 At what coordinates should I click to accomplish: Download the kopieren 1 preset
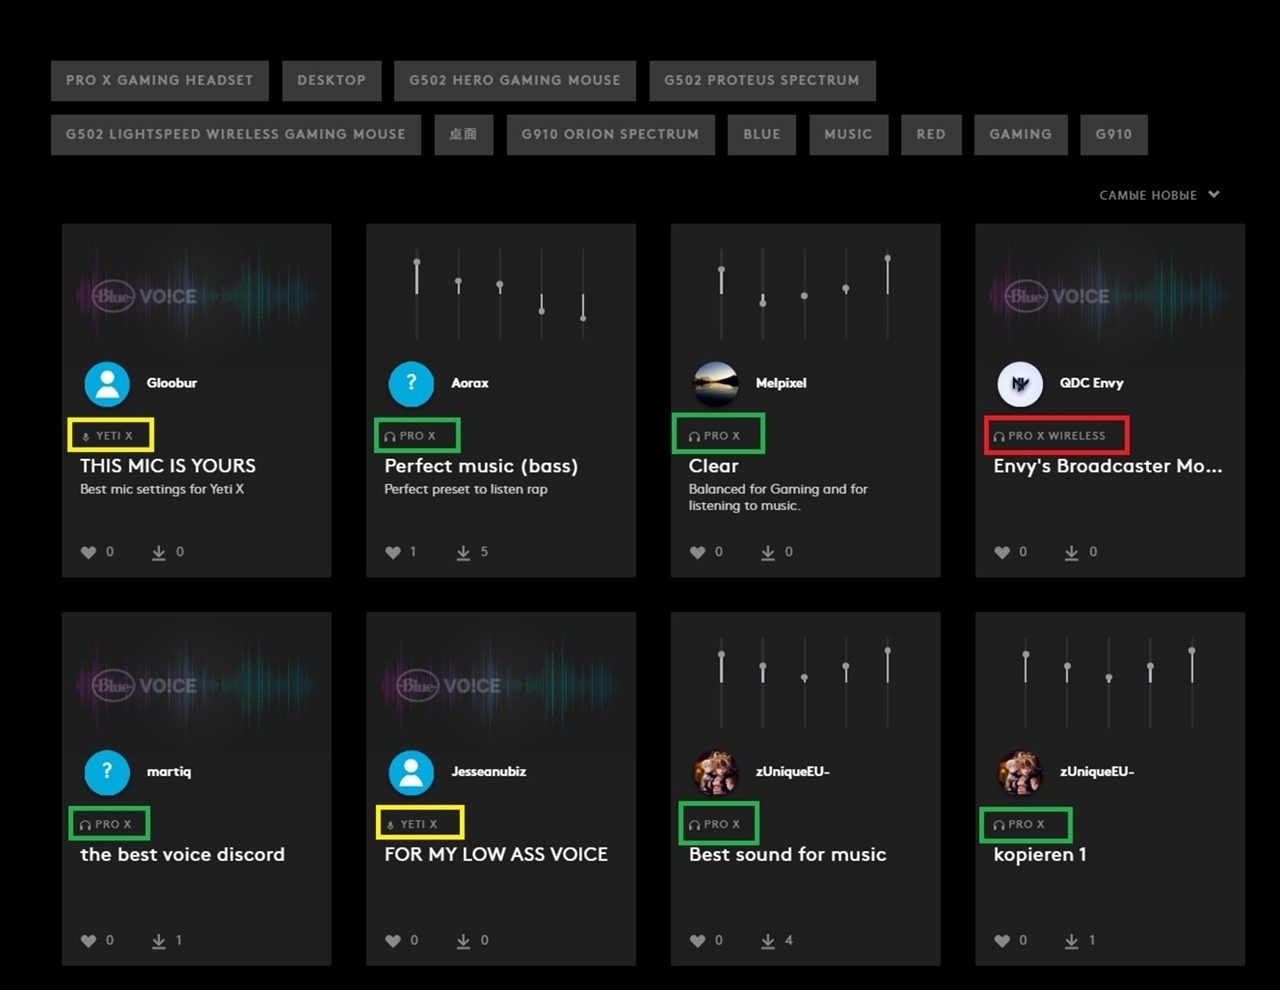[x=1071, y=941]
